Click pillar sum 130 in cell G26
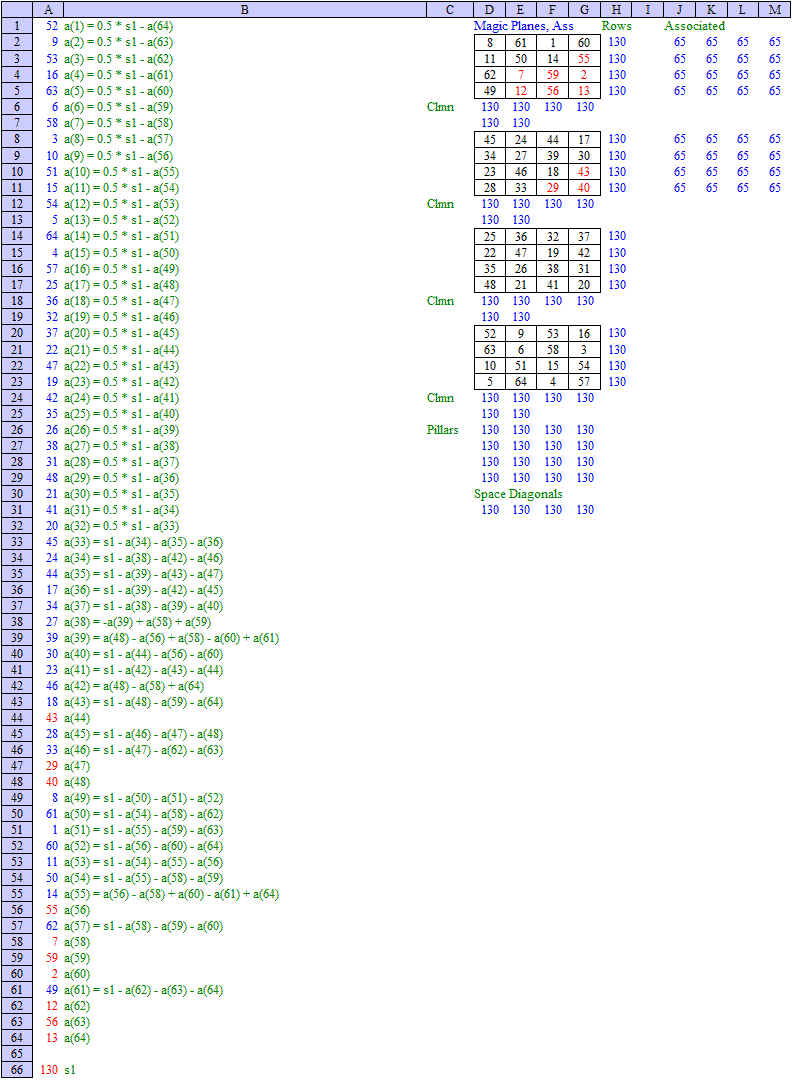This screenshot has width=792, height=1080. coord(585,430)
